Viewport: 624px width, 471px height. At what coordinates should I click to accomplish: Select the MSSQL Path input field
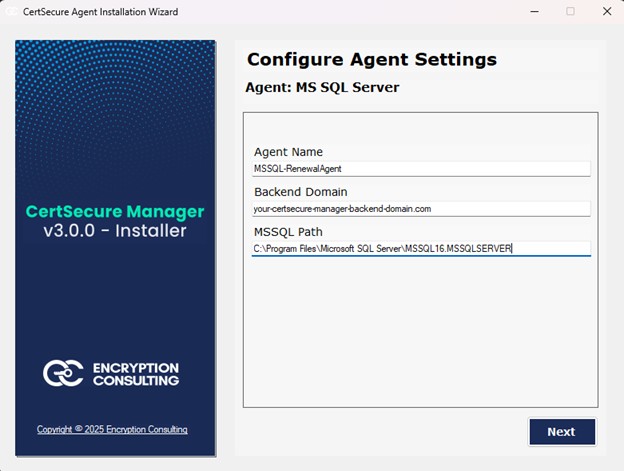pyautogui.click(x=421, y=249)
